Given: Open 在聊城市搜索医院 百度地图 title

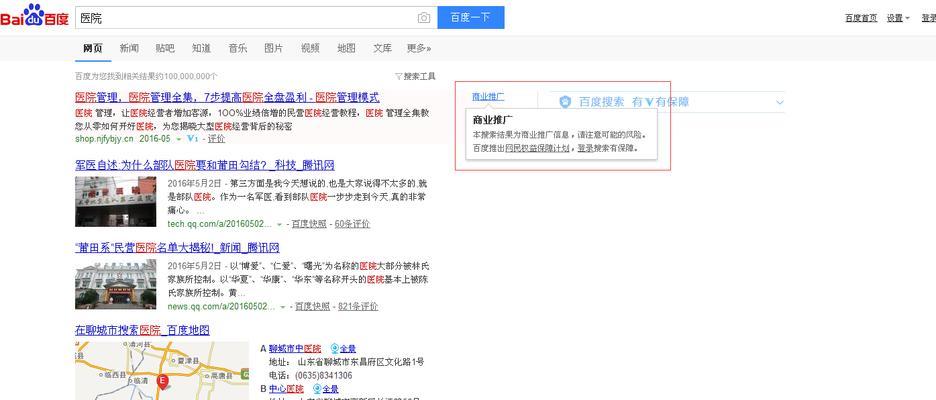Looking at the screenshot, I should coord(142,330).
